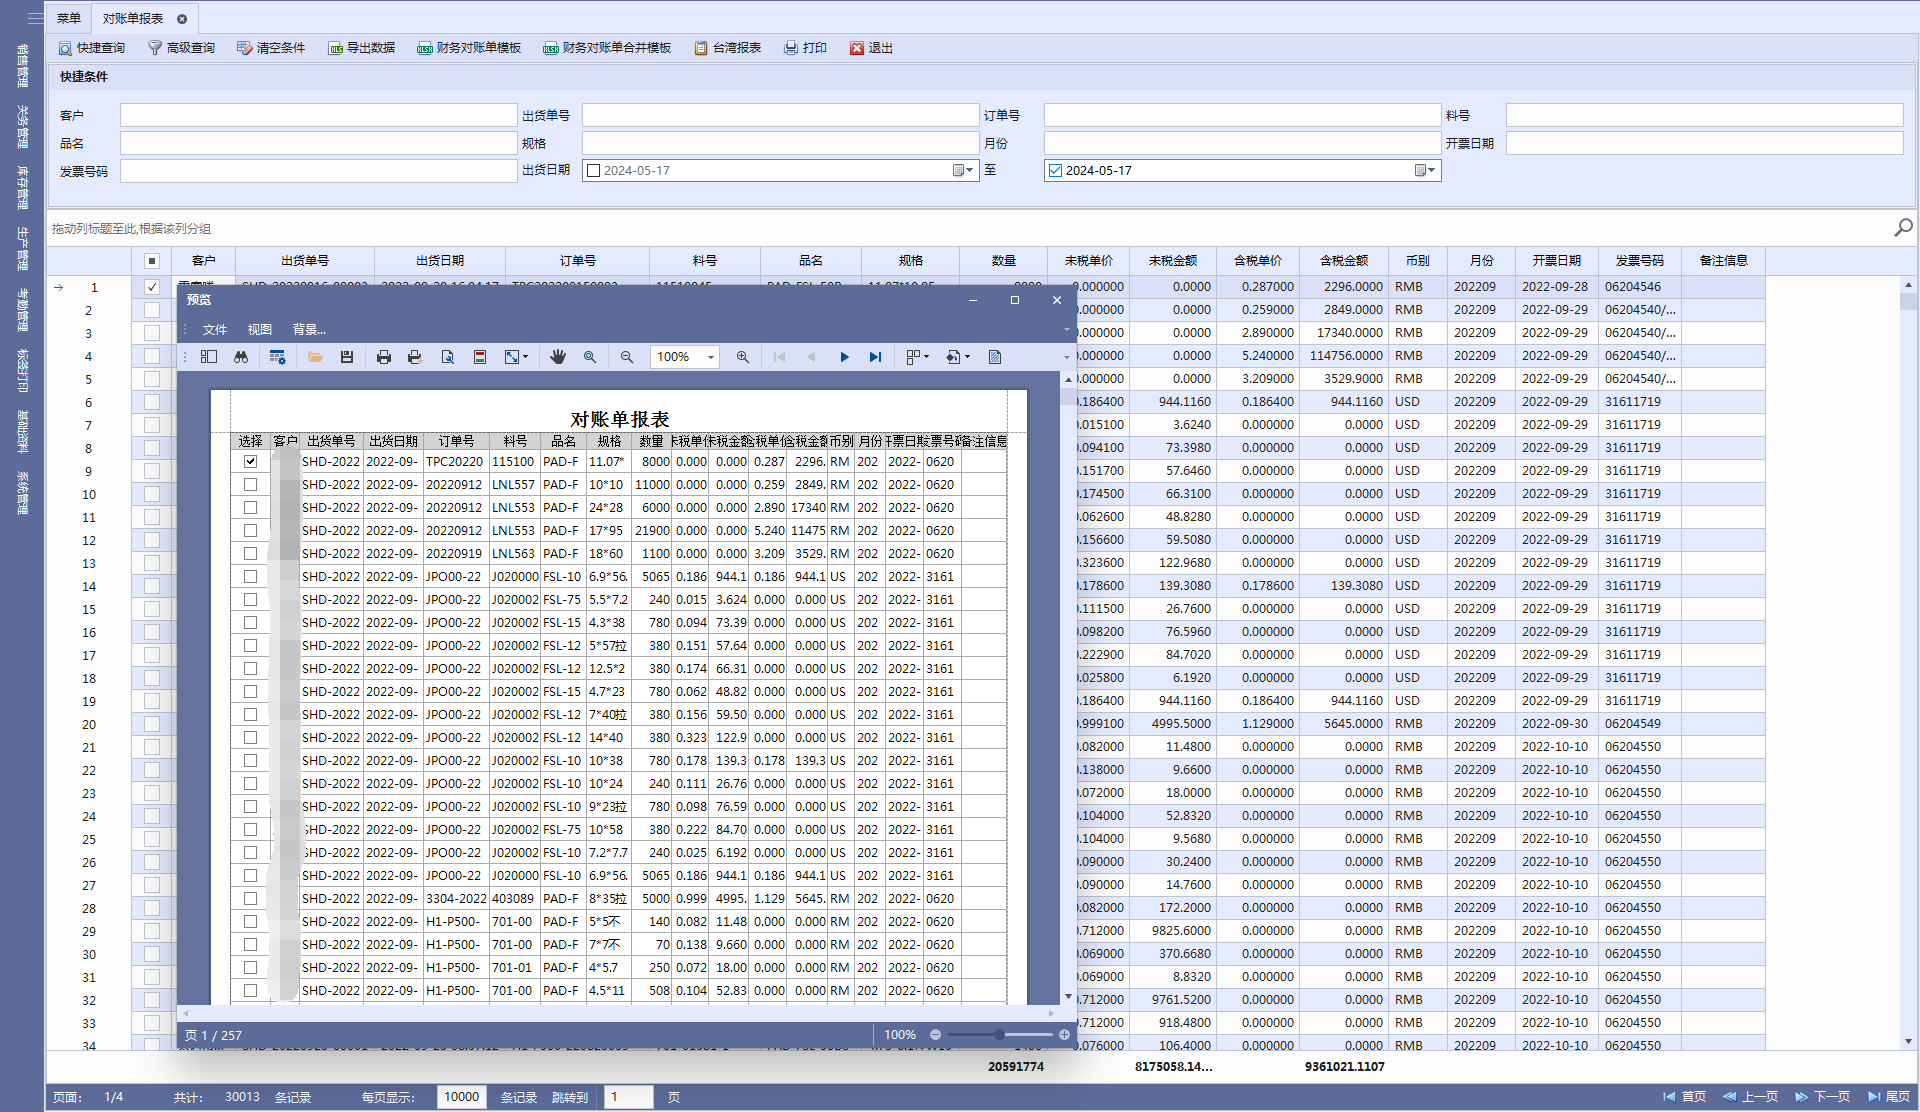Click the customize parameters icon in preview toolbar
The height and width of the screenshot is (1112, 1920).
277,357
